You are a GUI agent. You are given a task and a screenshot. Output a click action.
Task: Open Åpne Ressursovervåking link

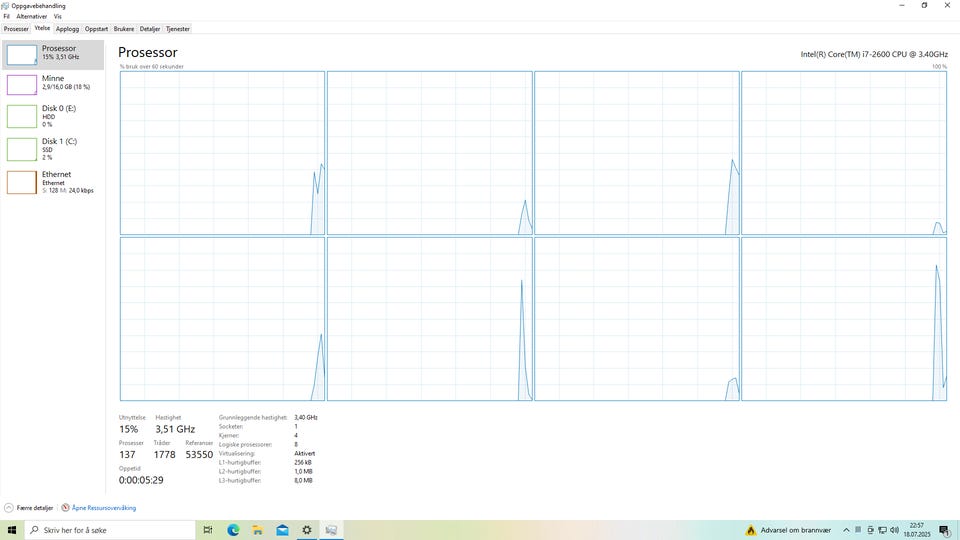point(103,508)
